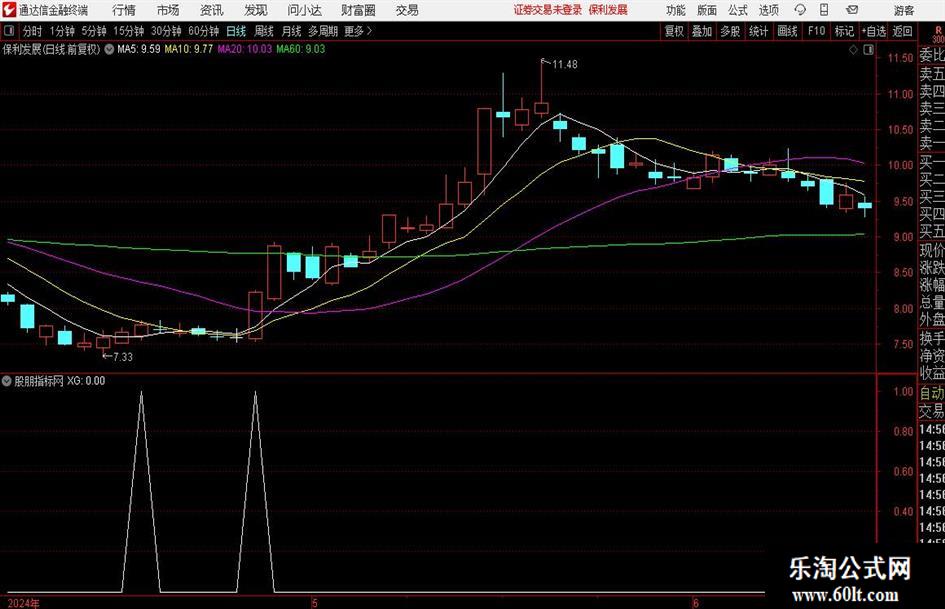Switch to the 月线 monthly tab

291,31
